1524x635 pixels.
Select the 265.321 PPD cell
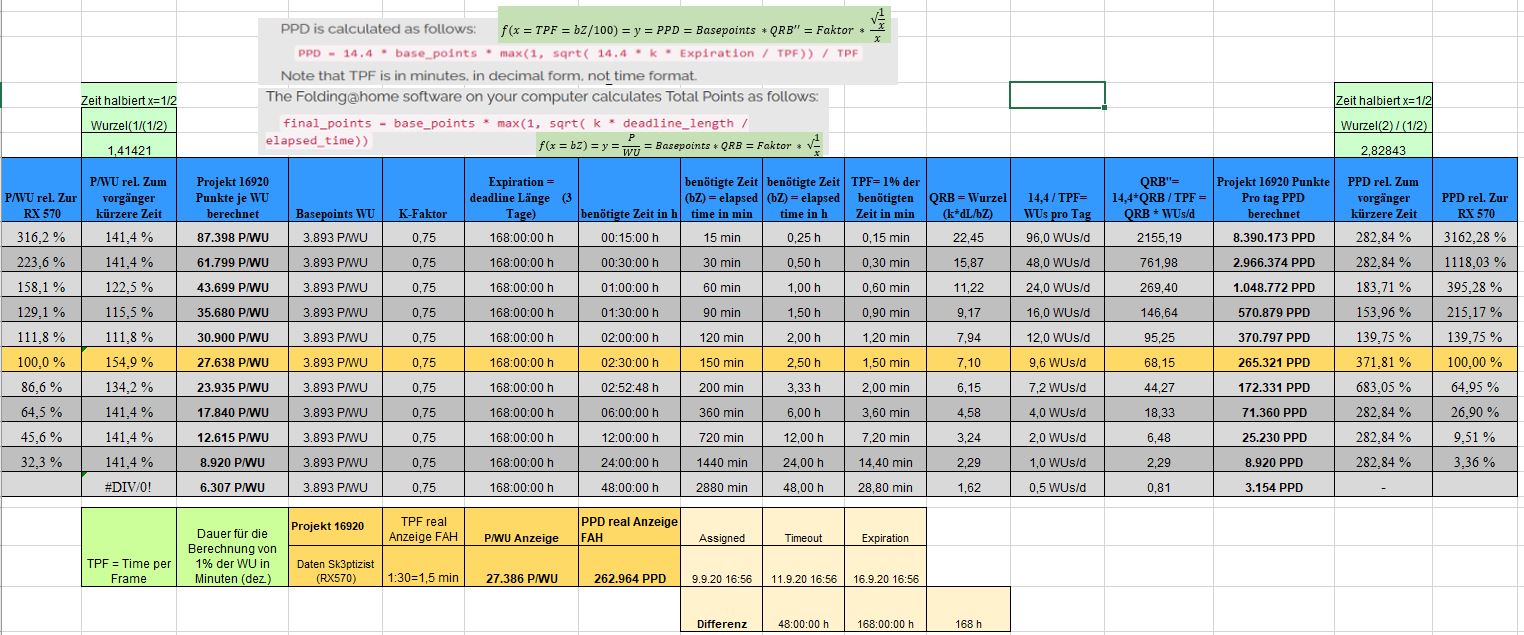click(1273, 362)
